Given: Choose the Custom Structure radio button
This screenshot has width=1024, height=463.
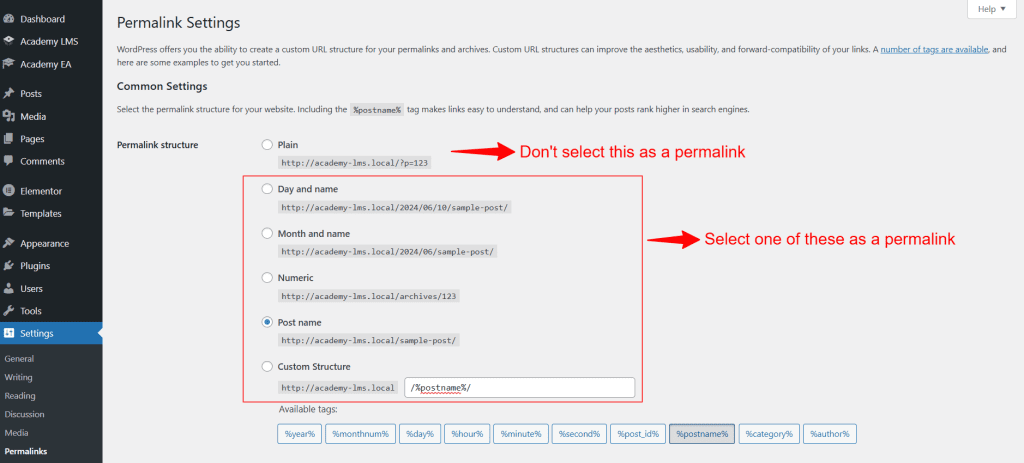Looking at the screenshot, I should (266, 366).
